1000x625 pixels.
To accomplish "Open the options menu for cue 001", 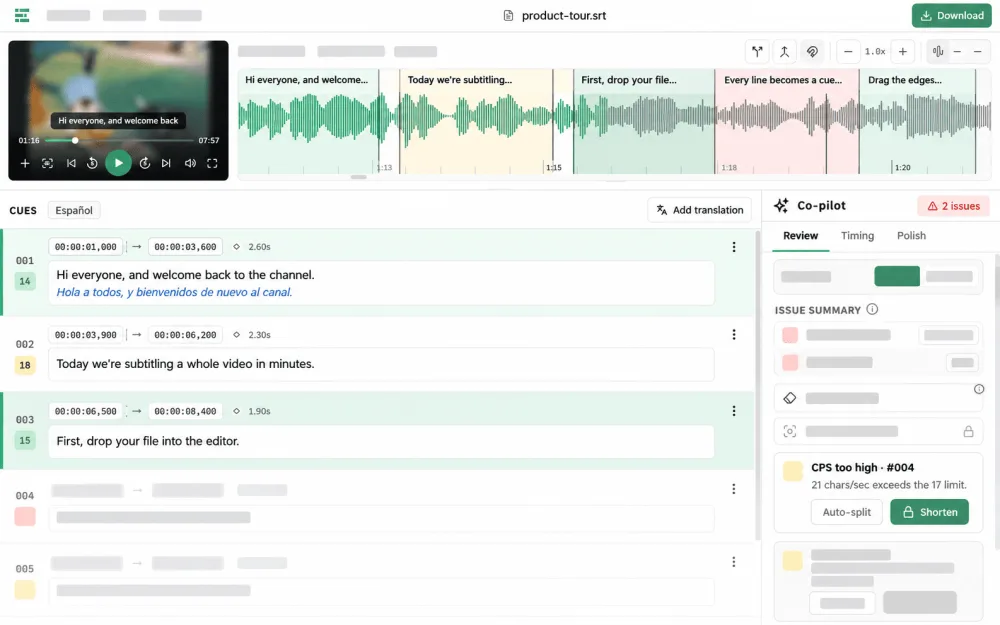I will [734, 247].
